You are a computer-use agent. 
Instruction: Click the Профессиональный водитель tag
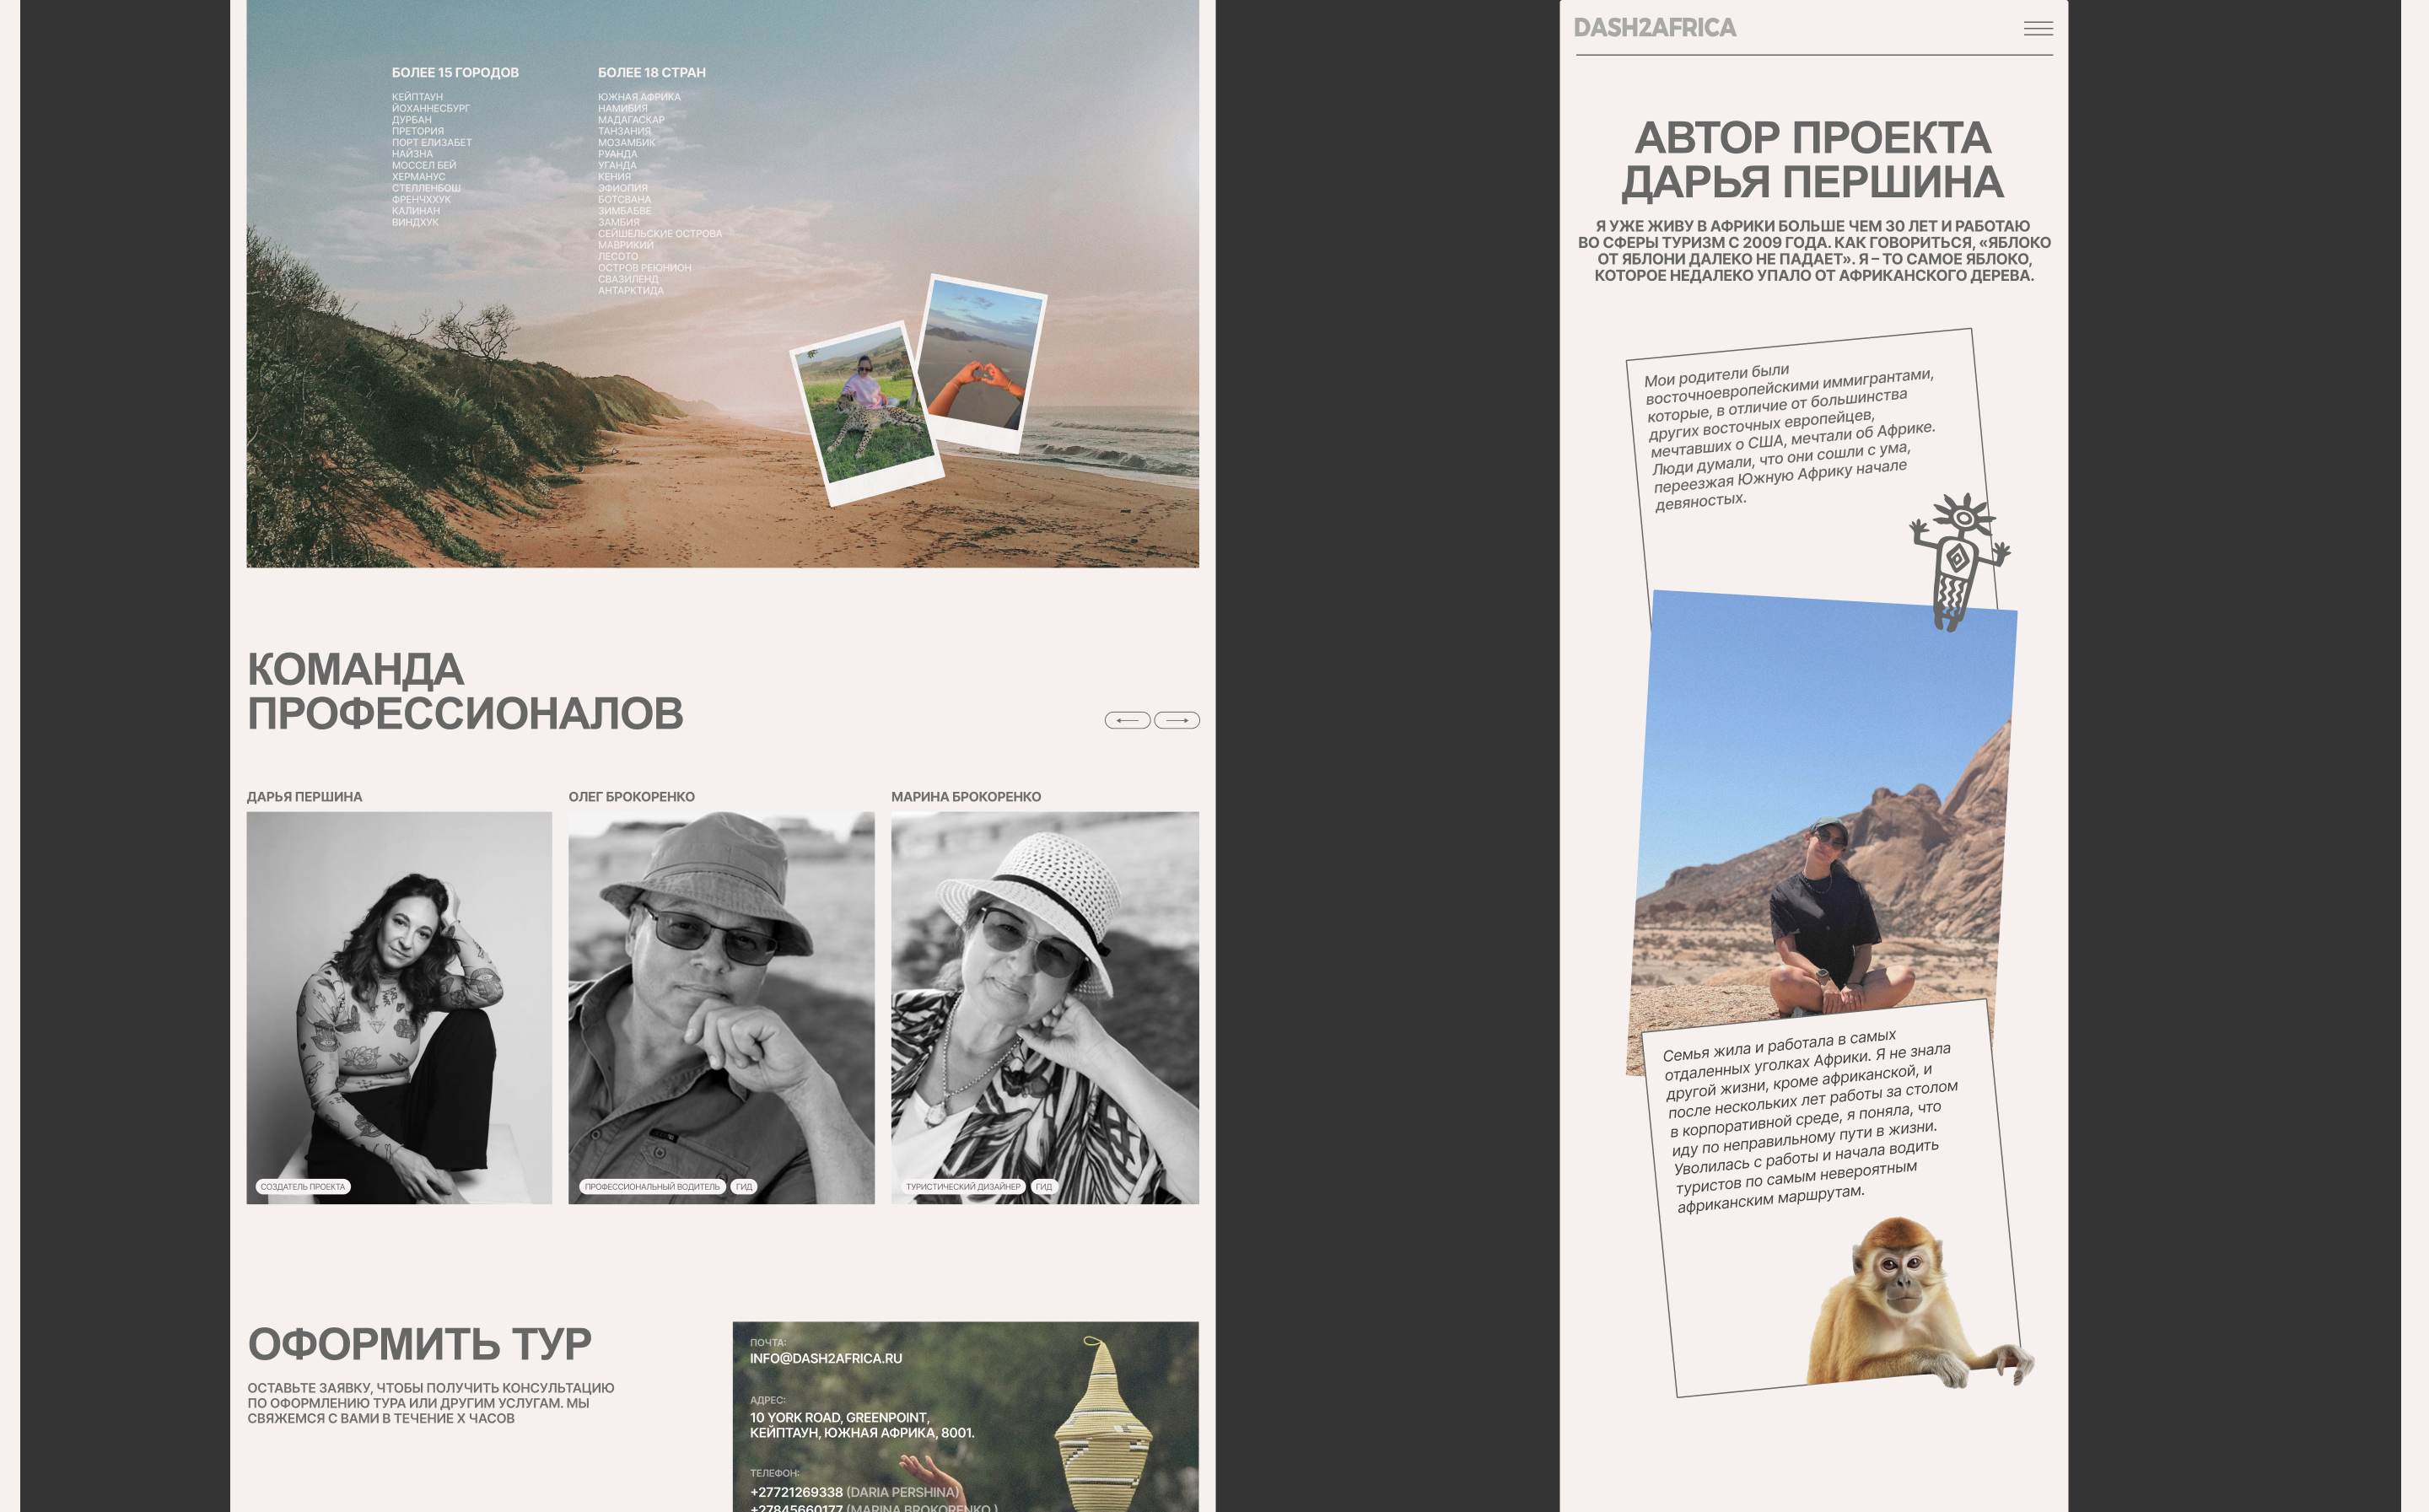pos(652,1187)
